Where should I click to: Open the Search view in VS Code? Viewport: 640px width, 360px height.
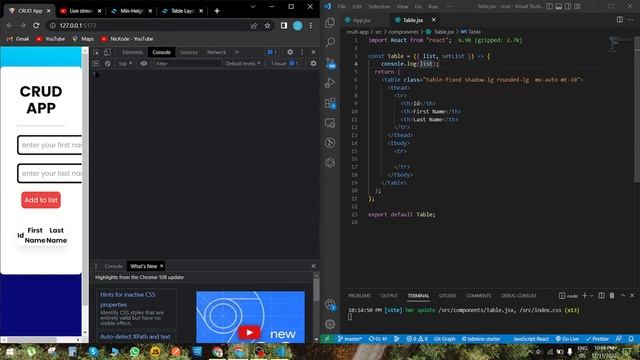pos(330,42)
